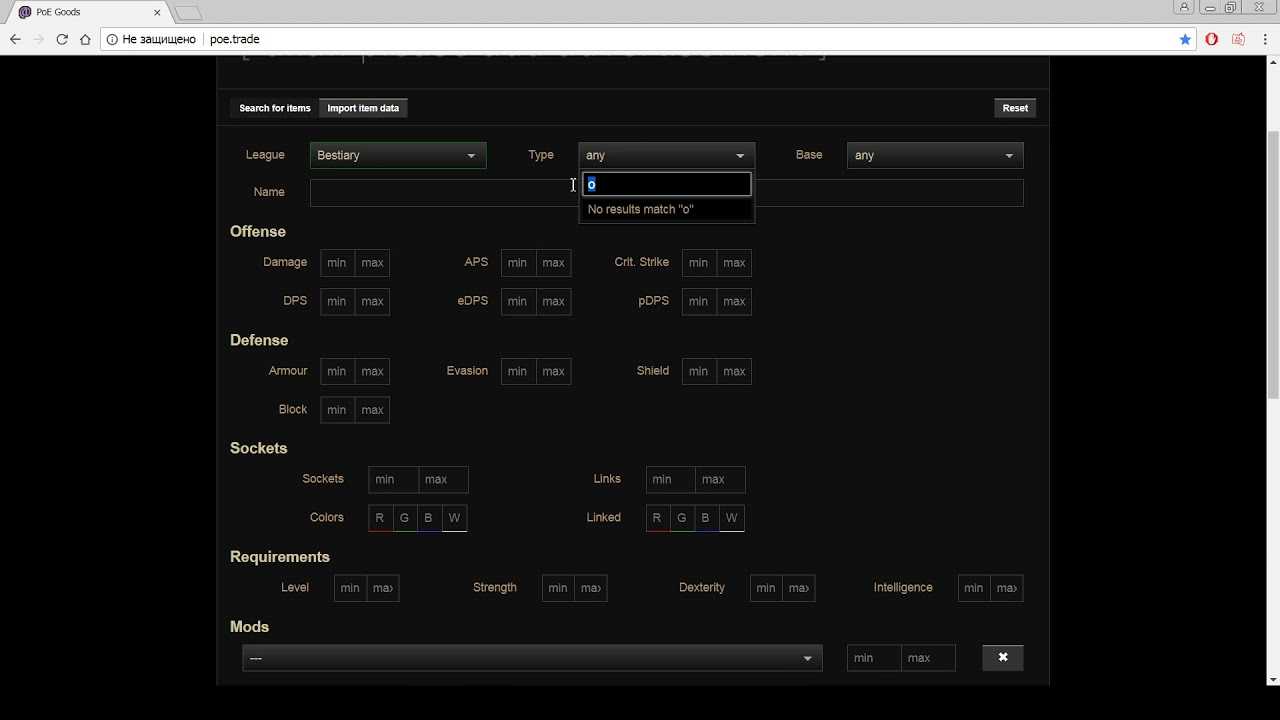Close the PoE Goods browser tab
Screen dimensions: 1280x720
click(x=157, y=12)
